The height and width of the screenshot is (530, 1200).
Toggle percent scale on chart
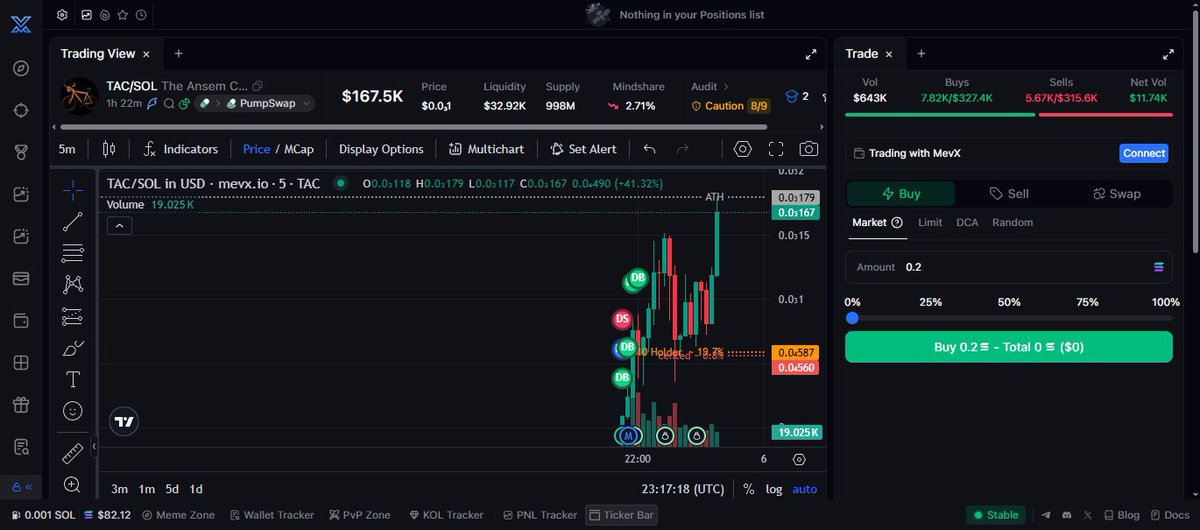(x=749, y=489)
